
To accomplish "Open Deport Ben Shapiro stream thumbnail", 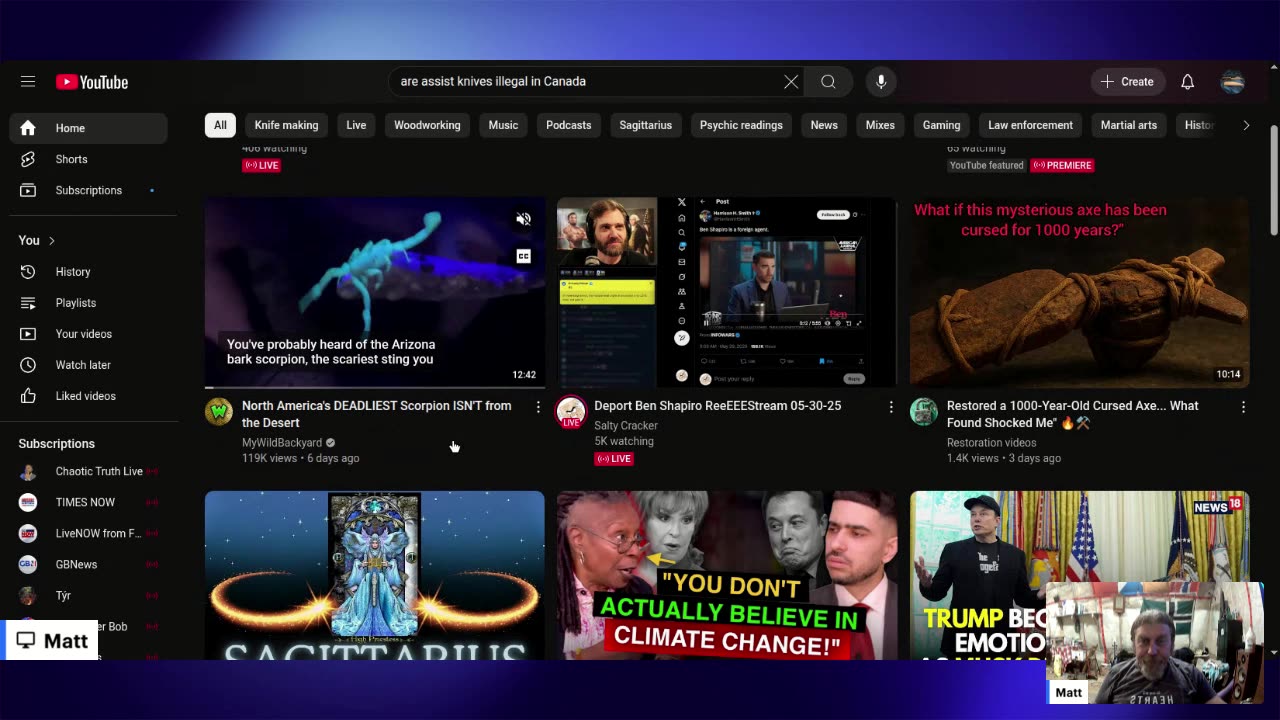I will 727,292.
